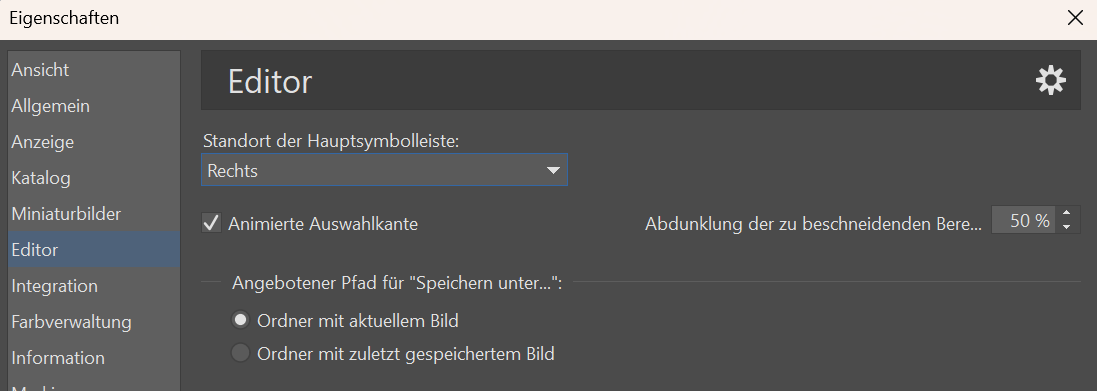Click the gear icon in the Editor header

[x=1050, y=80]
